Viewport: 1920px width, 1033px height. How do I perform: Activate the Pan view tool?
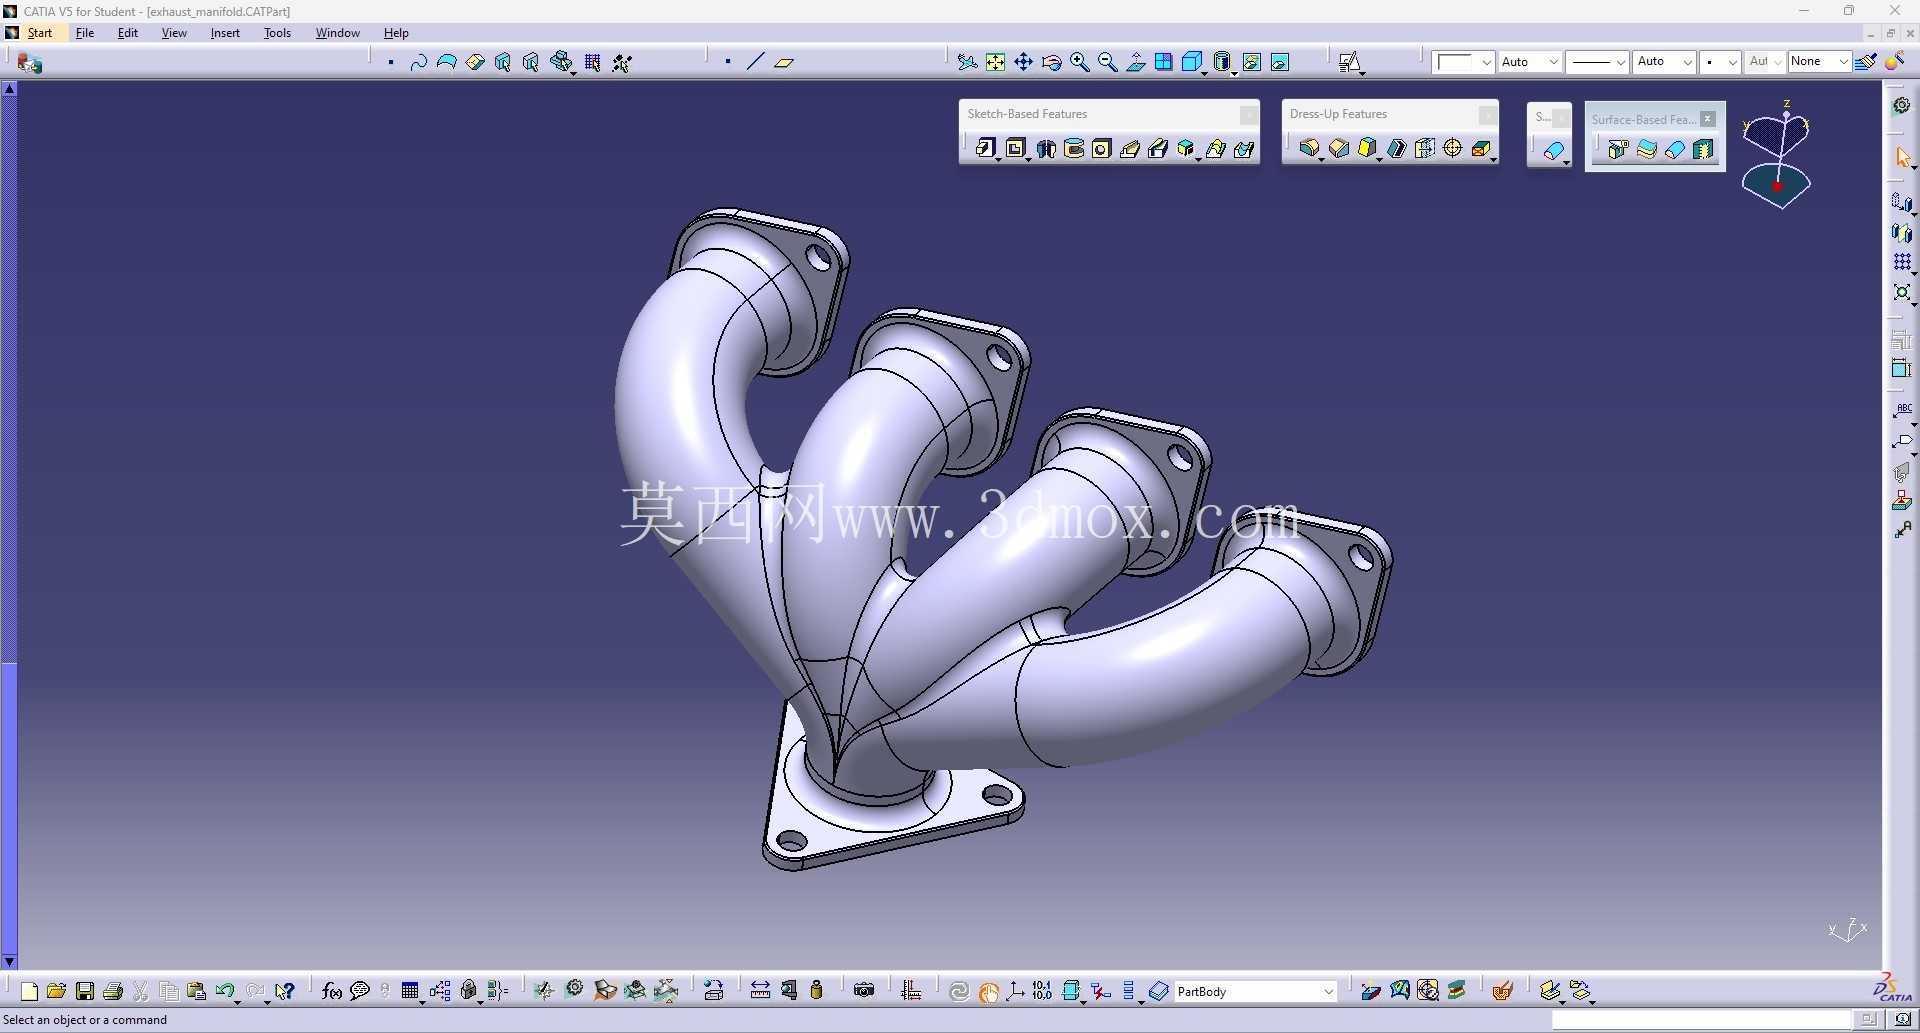1023,62
